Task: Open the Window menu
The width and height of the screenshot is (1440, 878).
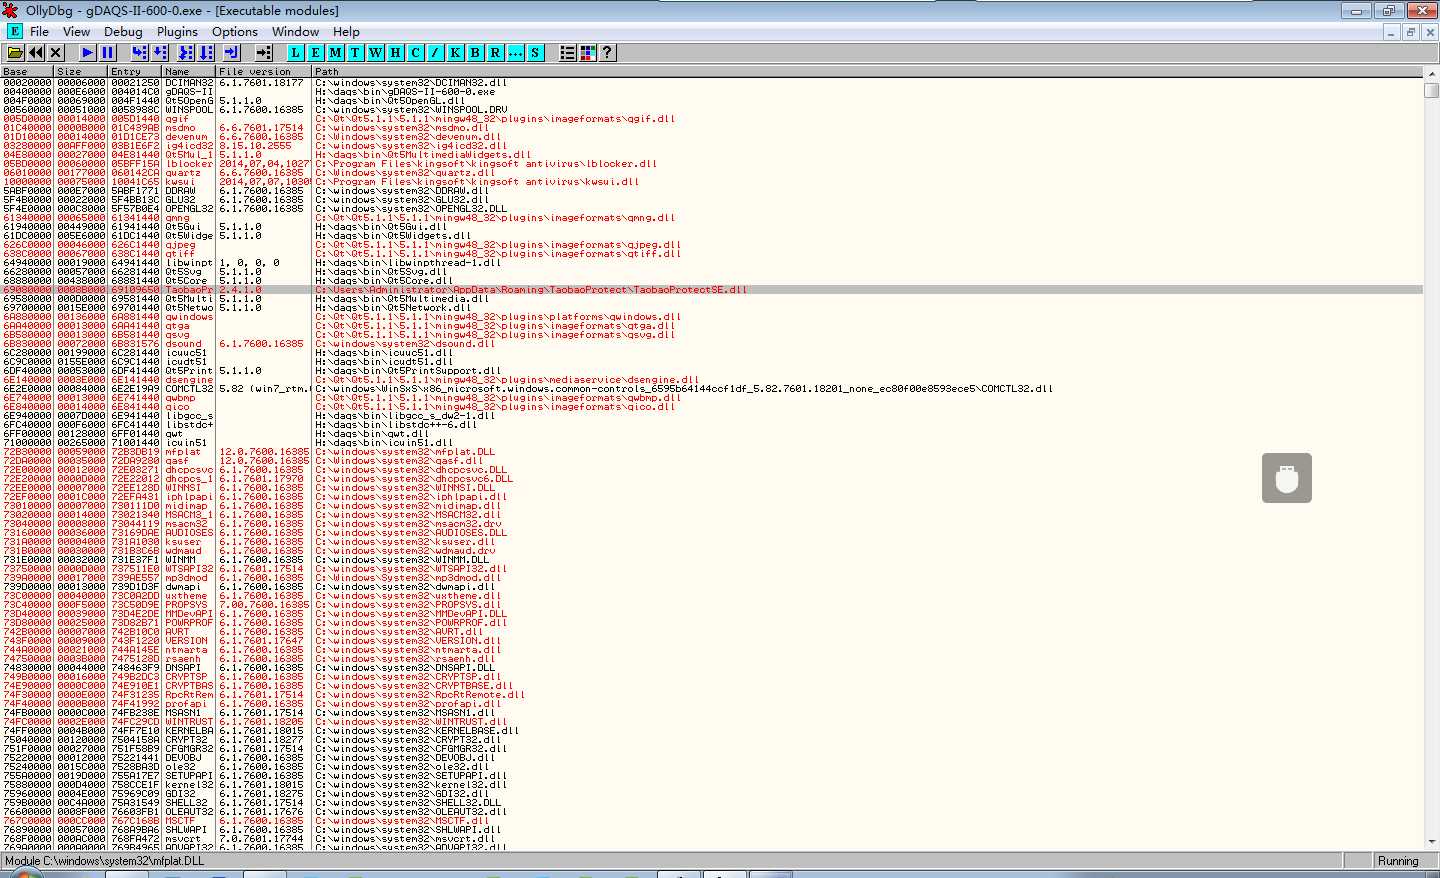Action: tap(296, 31)
